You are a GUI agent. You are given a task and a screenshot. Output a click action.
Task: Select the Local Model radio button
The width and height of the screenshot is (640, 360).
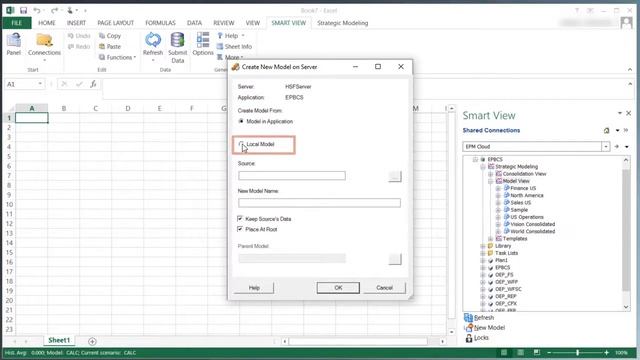tap(241, 144)
